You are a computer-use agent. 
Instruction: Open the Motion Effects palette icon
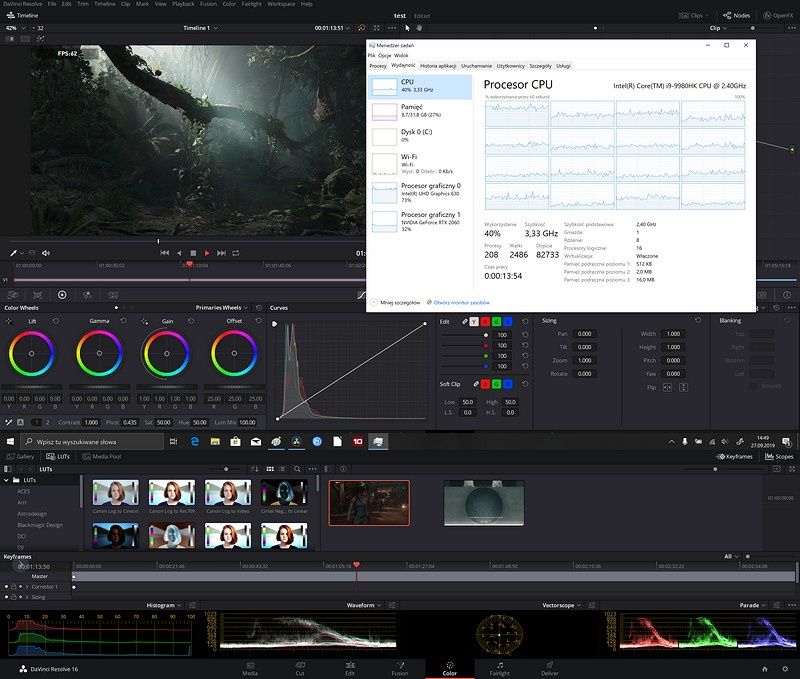[113, 295]
